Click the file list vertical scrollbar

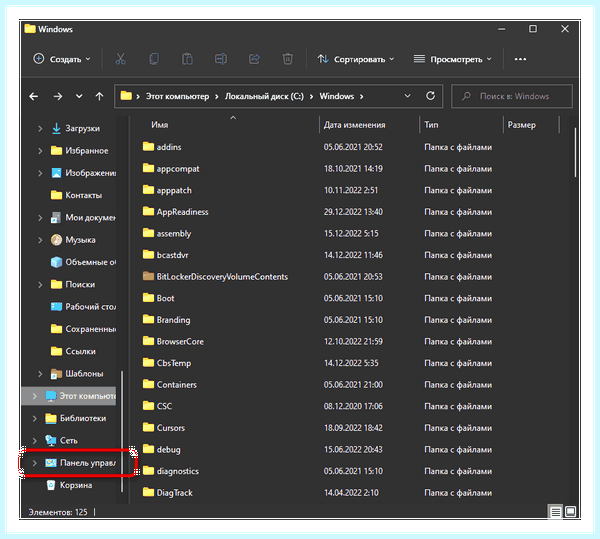coord(575,152)
